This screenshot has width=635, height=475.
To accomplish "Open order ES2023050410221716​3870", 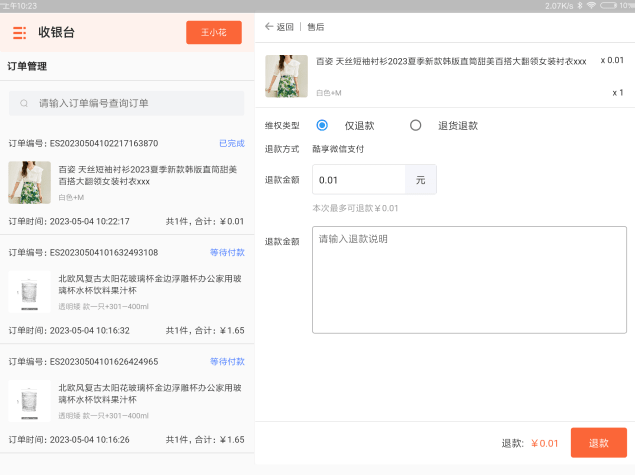I will (127, 182).
